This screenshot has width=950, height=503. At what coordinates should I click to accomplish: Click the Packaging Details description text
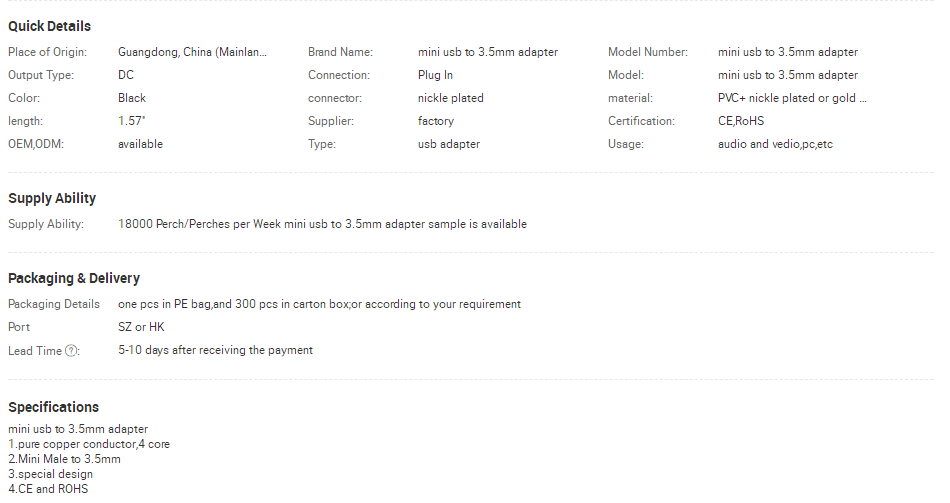319,304
